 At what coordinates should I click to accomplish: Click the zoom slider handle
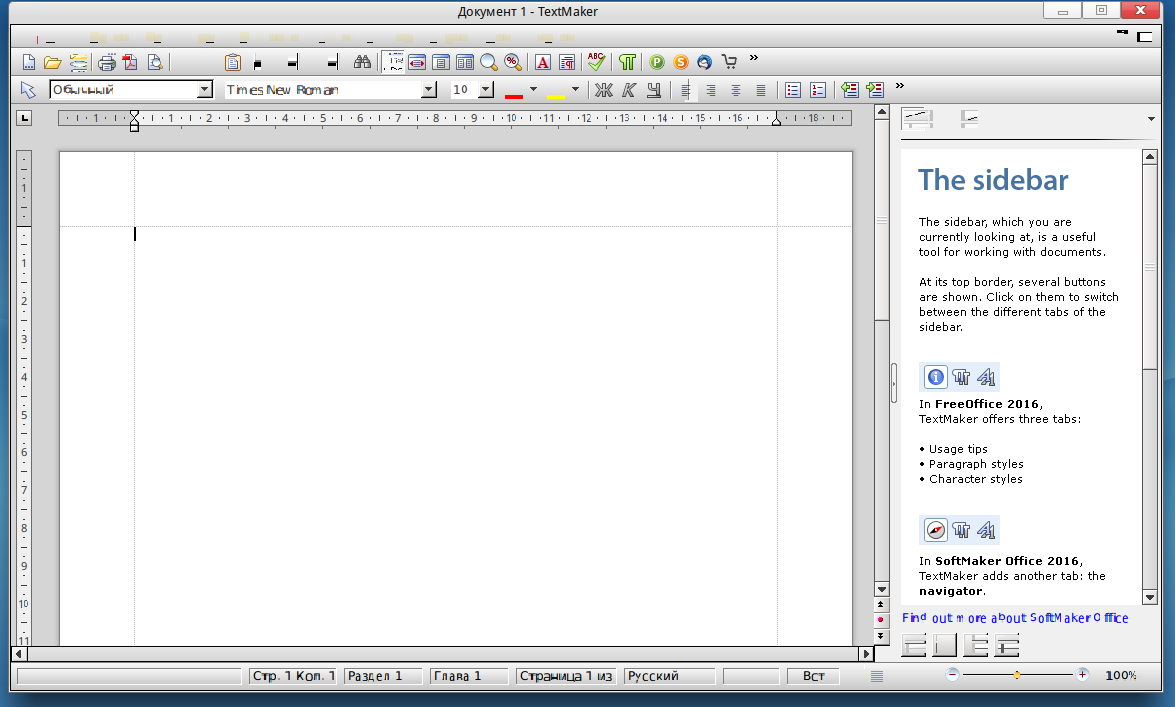[1017, 676]
